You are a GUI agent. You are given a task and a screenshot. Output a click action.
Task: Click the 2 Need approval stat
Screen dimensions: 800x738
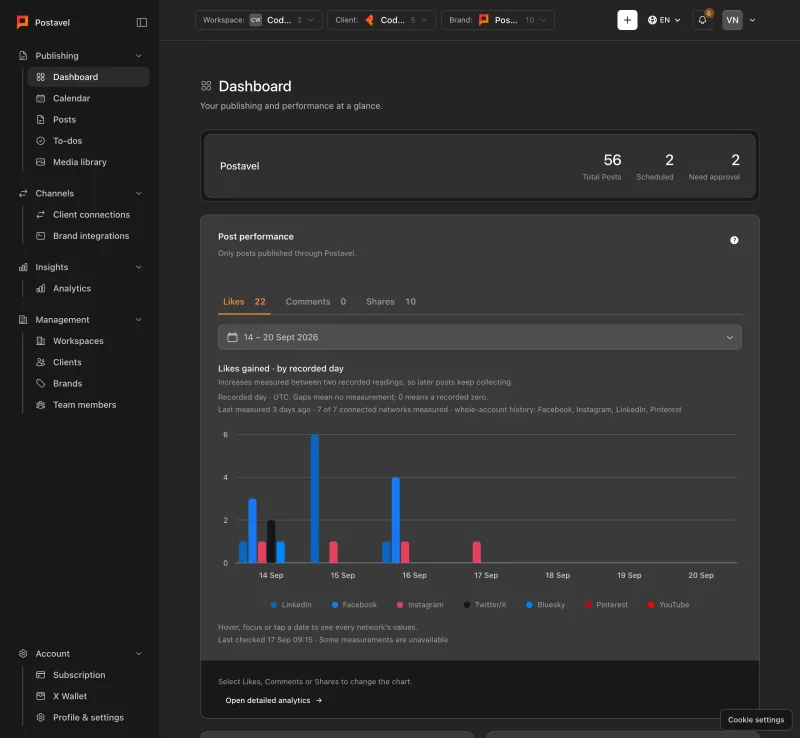(x=714, y=166)
